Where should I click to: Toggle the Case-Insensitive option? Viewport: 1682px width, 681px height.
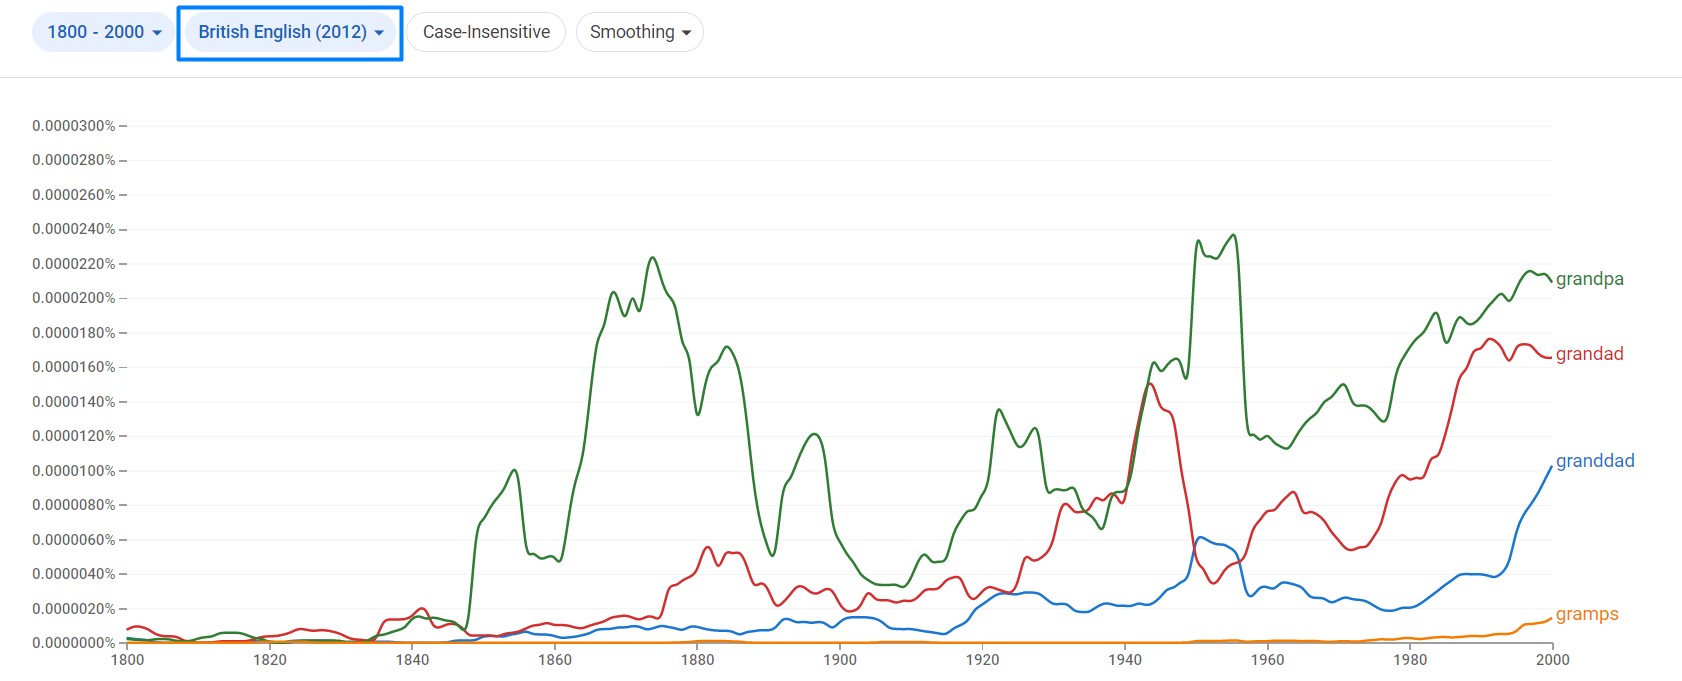tap(486, 32)
